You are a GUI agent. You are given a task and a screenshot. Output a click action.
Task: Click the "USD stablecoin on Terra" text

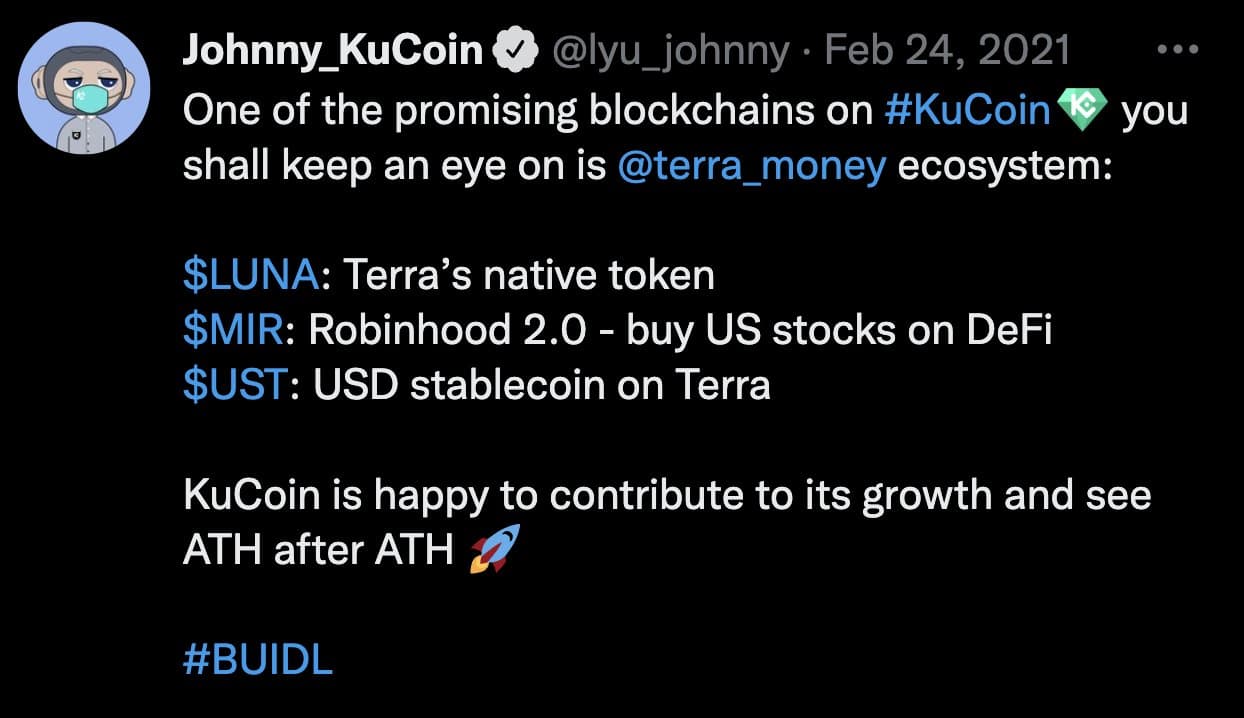tap(542, 386)
